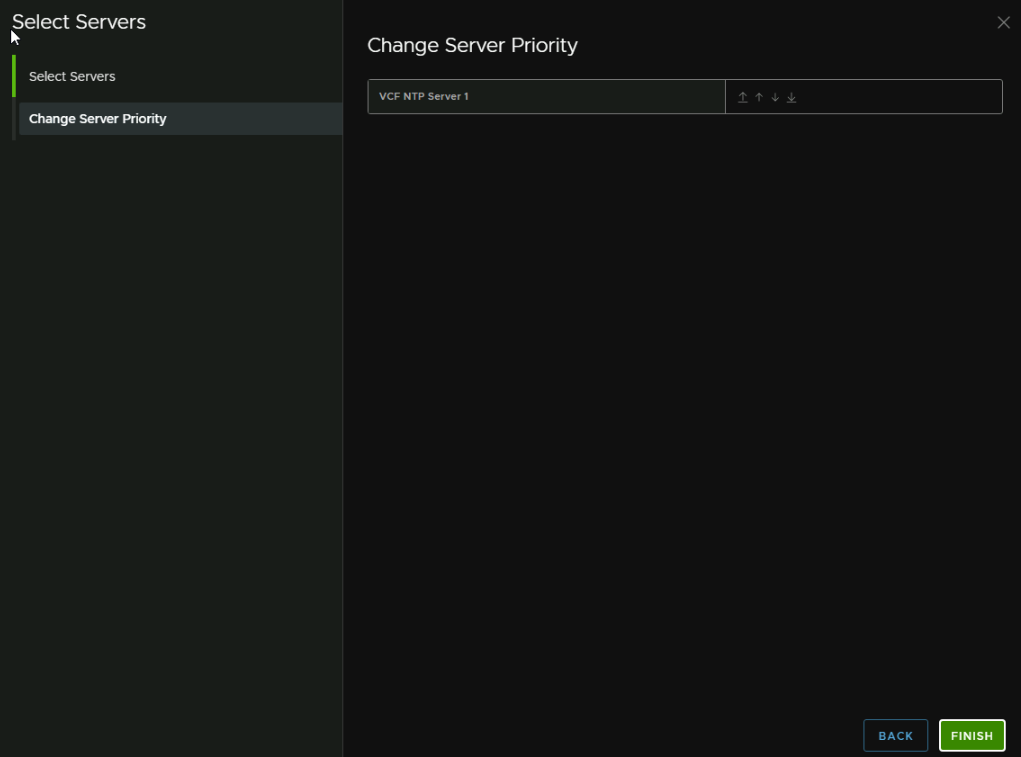Move VCF NTP Server 1 to bottom

tap(791, 97)
